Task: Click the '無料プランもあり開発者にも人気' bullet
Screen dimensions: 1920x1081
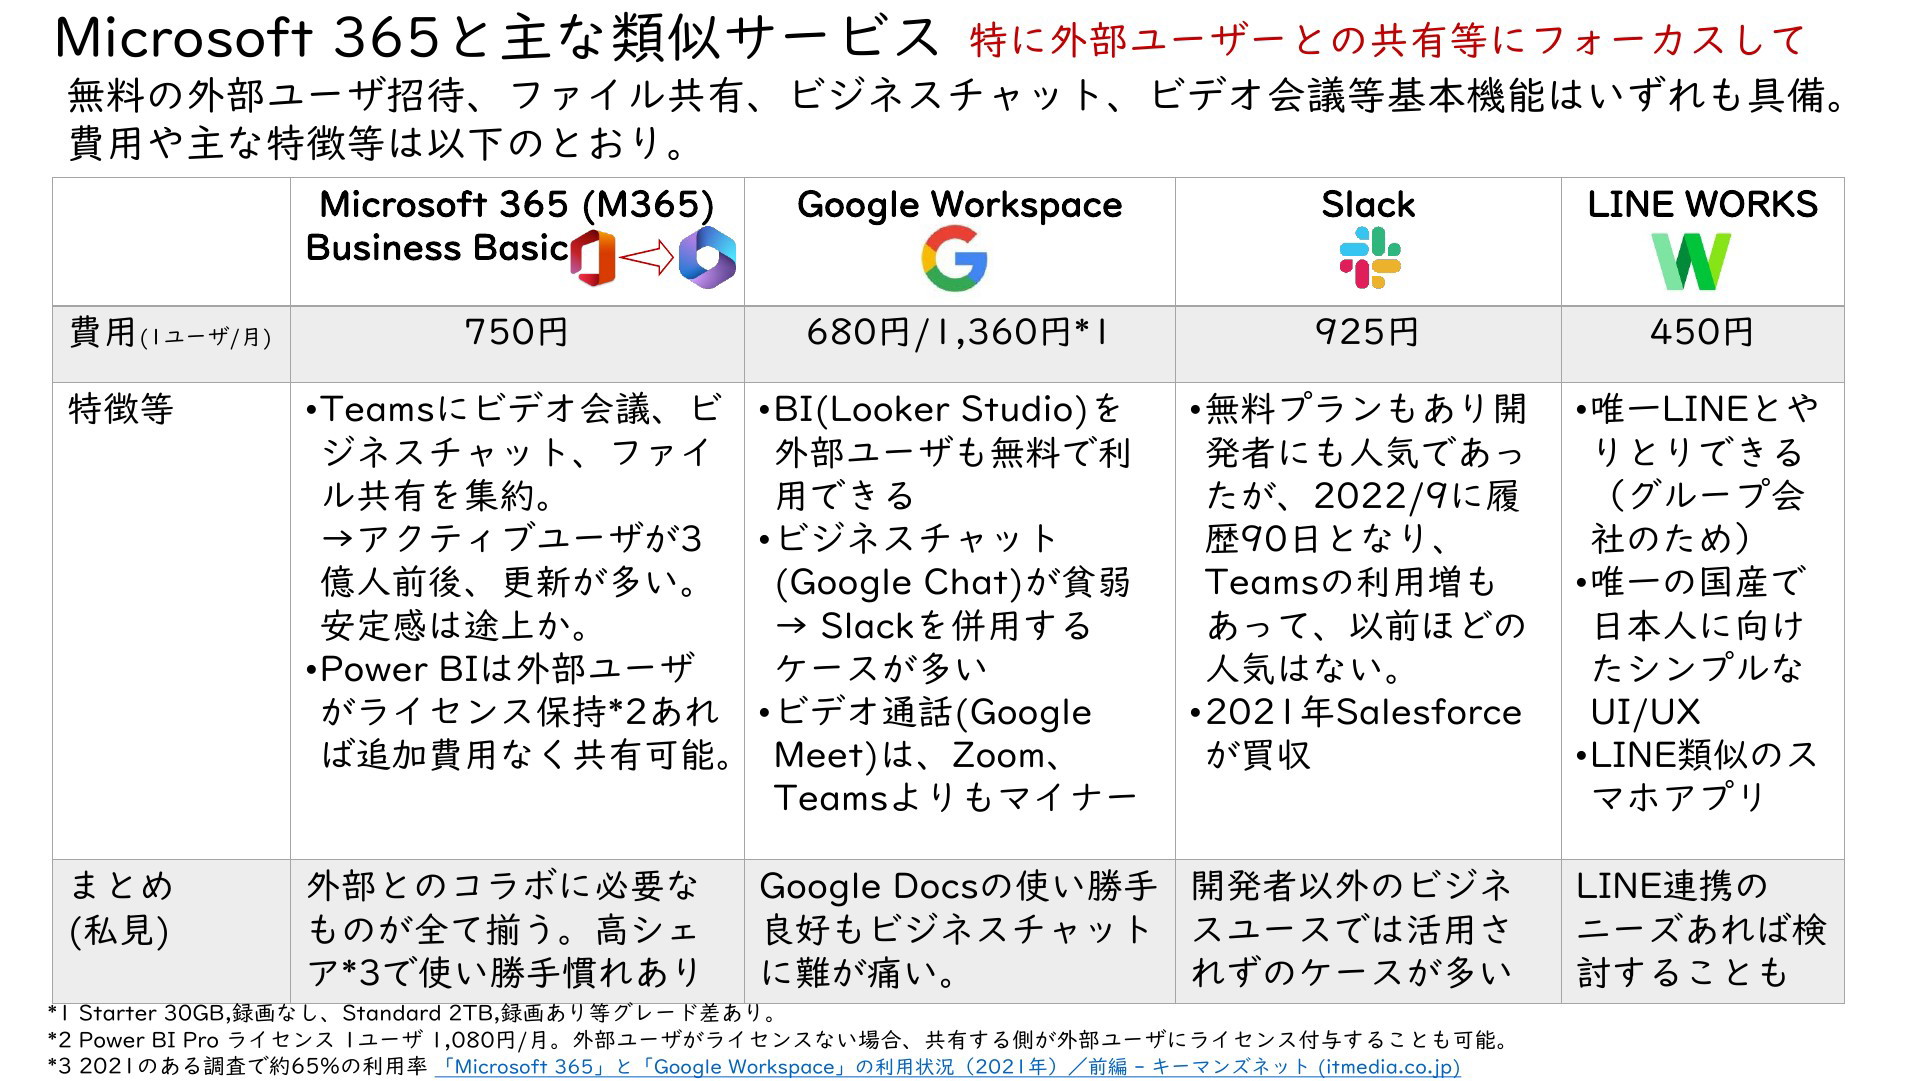Action: (1358, 539)
